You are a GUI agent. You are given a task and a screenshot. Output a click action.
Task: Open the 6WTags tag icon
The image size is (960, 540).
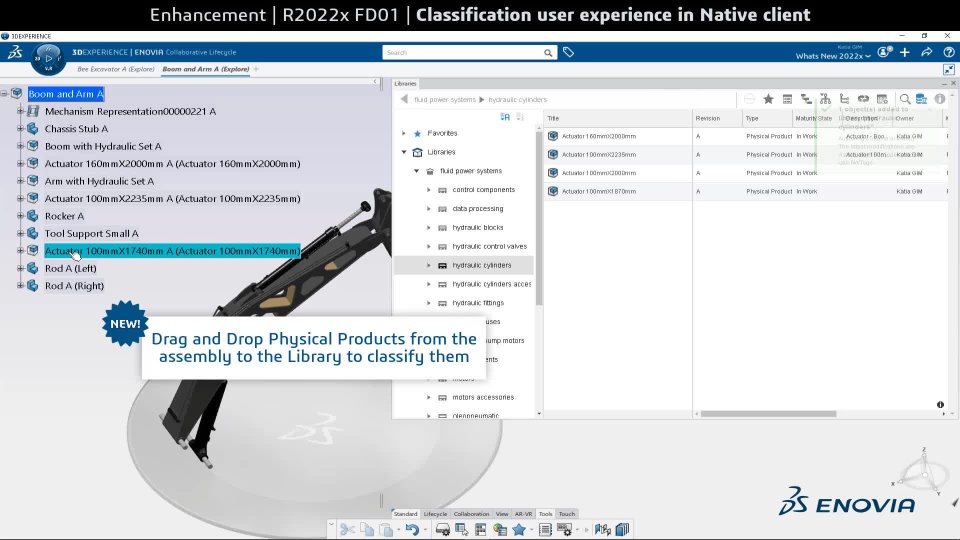(568, 53)
